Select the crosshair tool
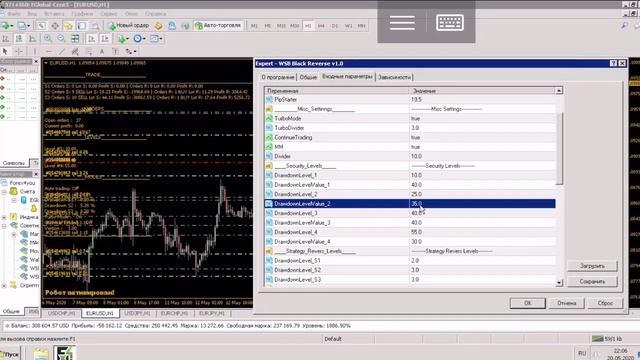 19,51
